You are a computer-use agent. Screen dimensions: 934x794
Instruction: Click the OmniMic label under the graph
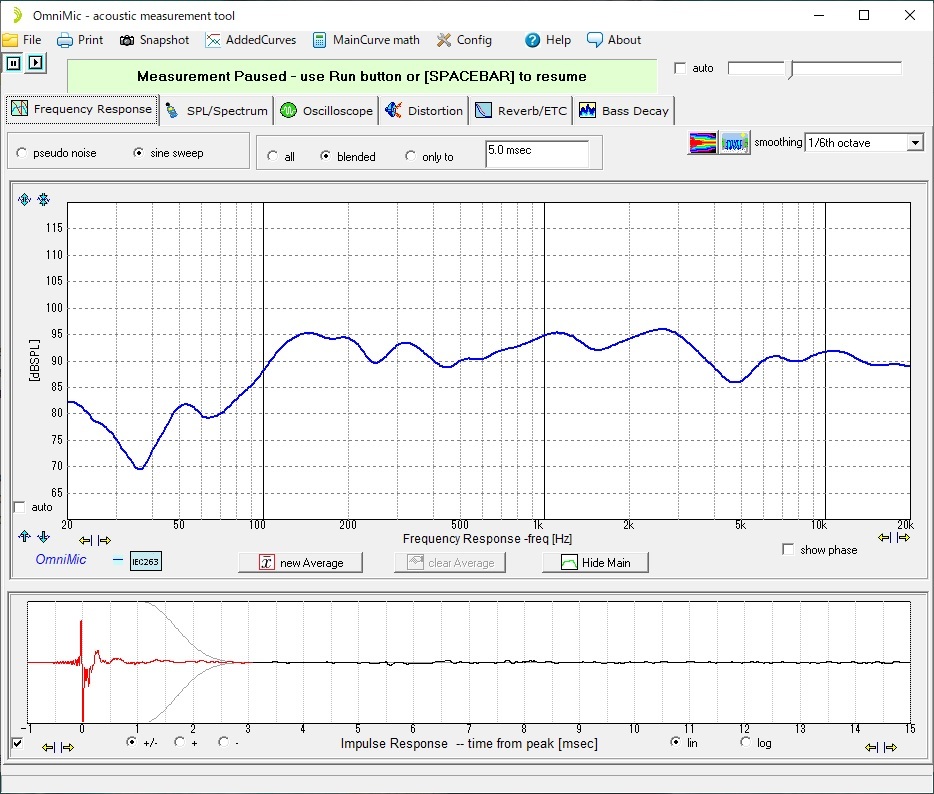coord(61,559)
